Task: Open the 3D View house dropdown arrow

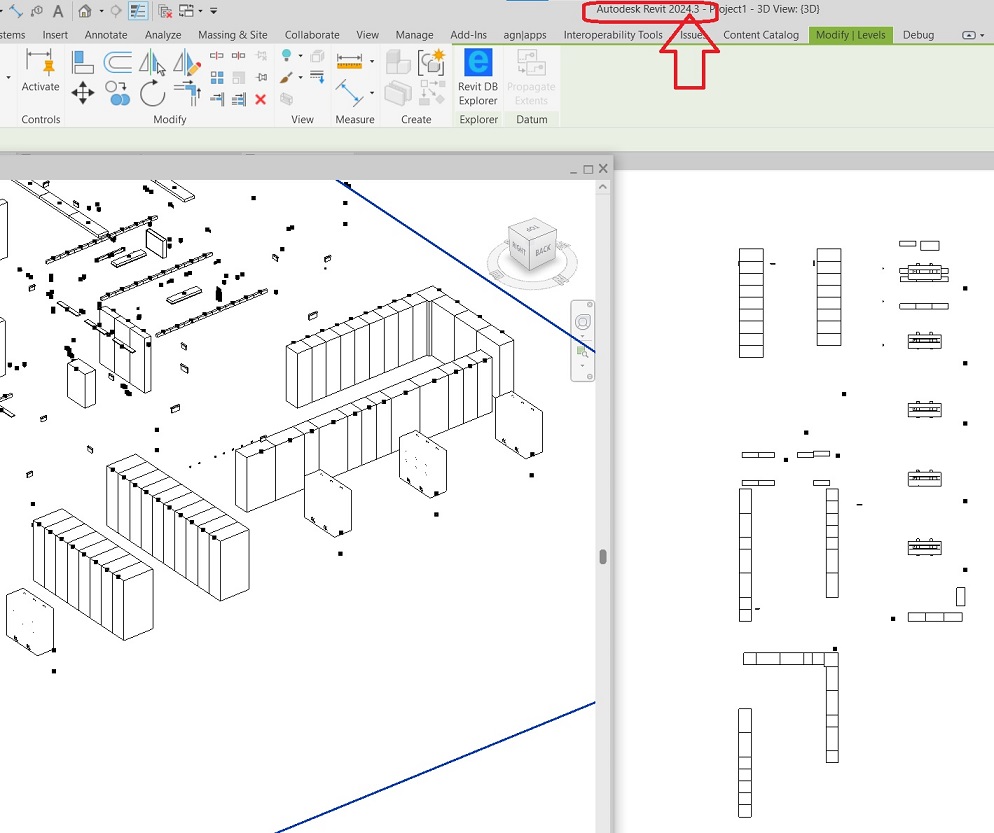Action: click(101, 11)
